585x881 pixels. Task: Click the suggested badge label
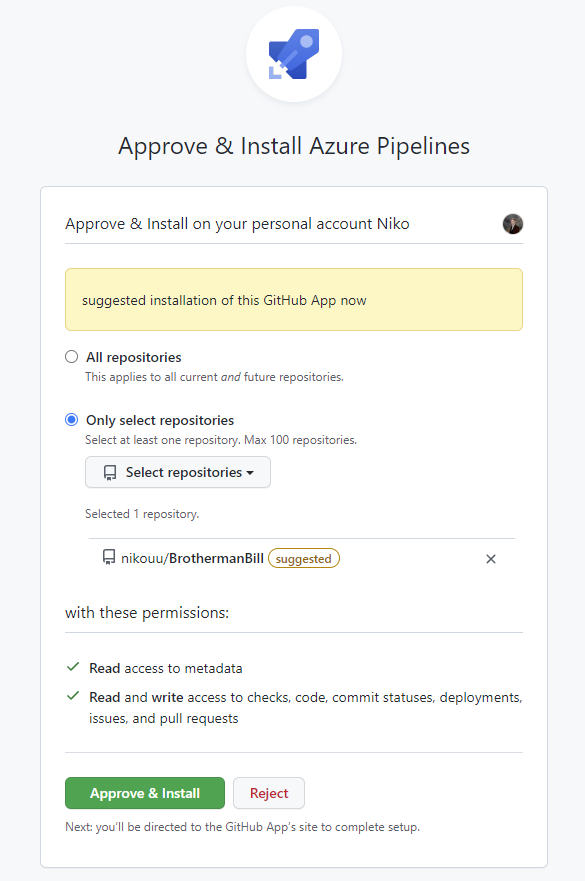[x=304, y=558]
